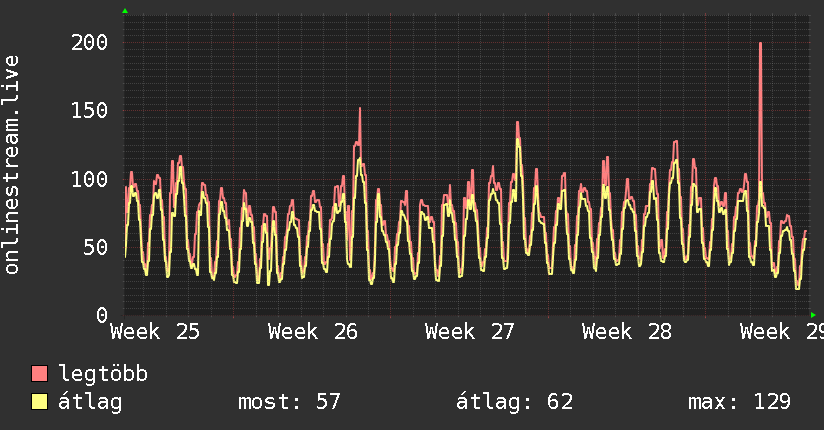Click the Week 29 axis label
Screen dimensions: 824x430
pyautogui.click(x=782, y=332)
